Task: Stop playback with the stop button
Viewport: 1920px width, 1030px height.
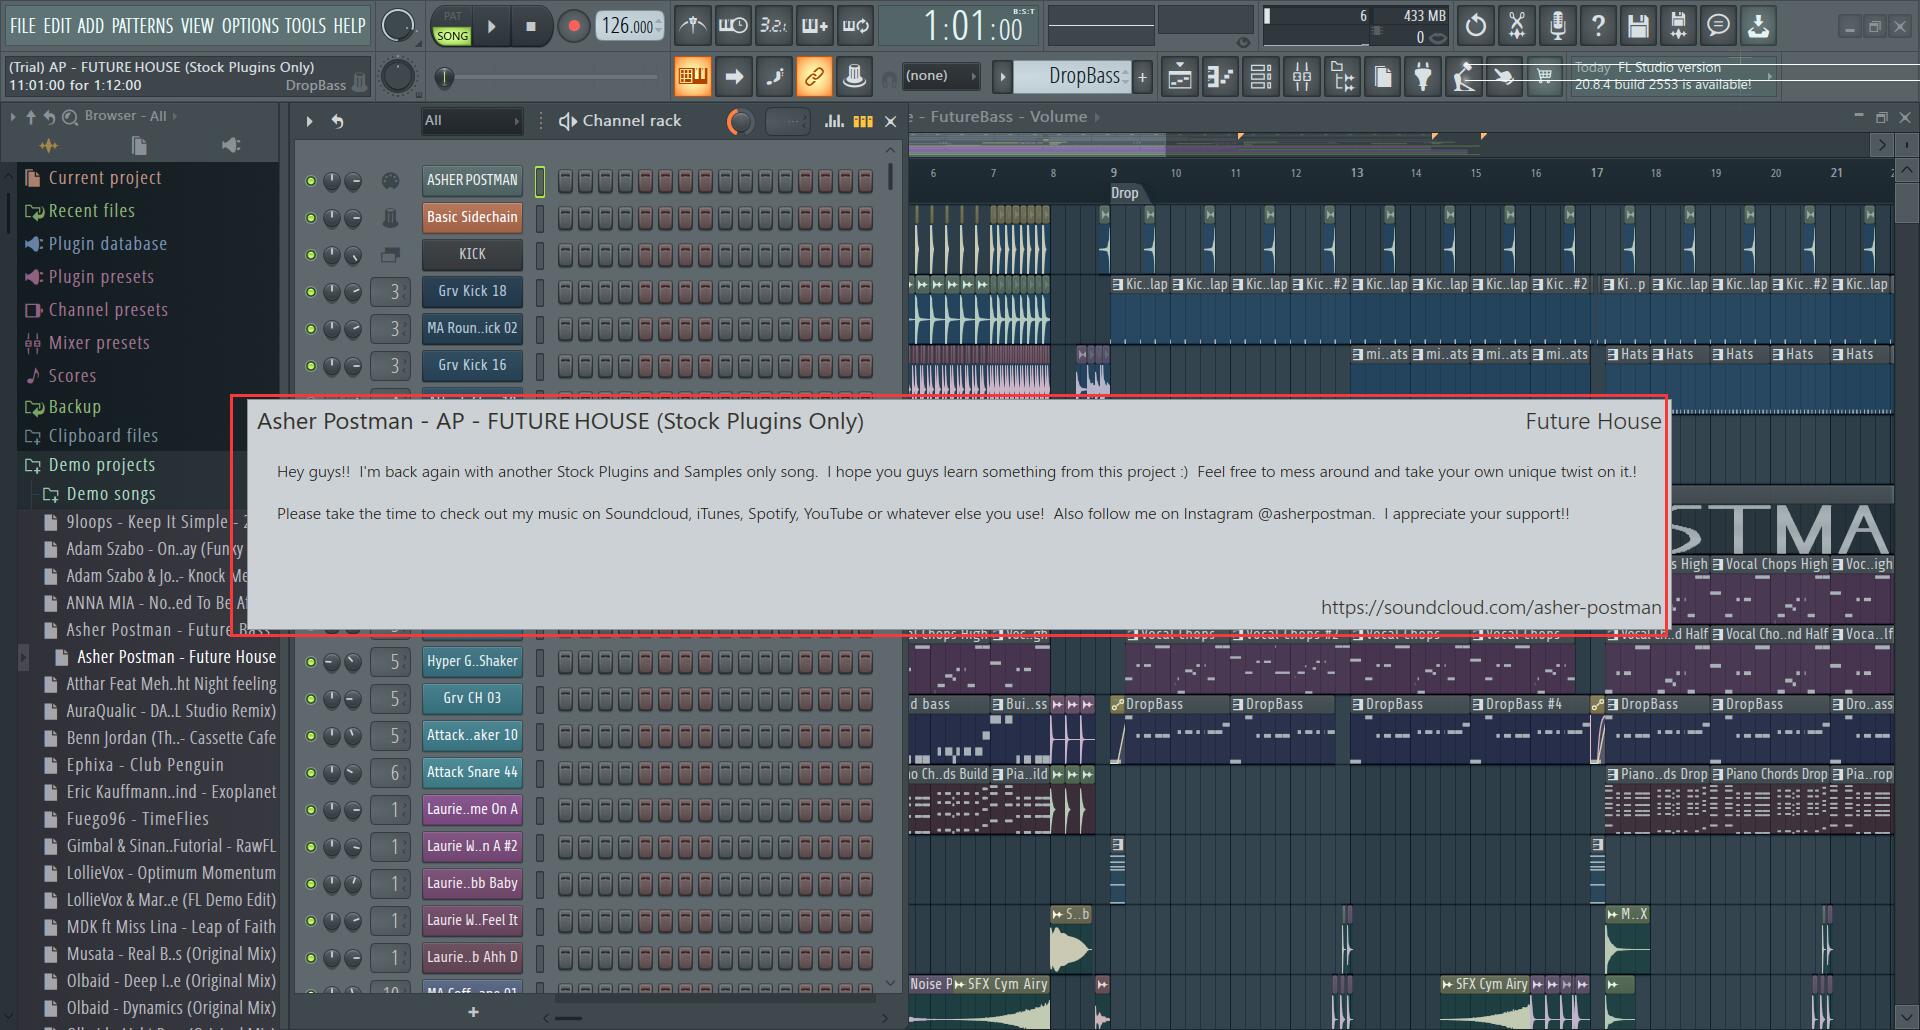Action: (531, 27)
